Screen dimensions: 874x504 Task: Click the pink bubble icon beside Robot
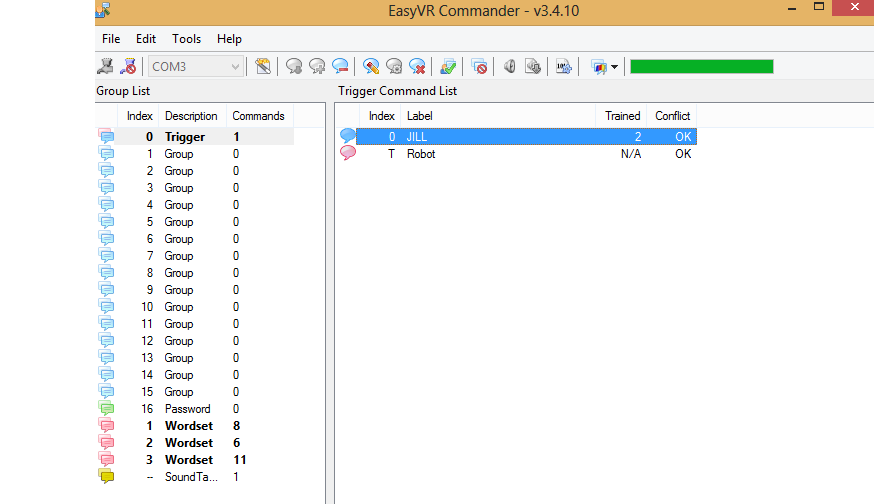point(348,153)
